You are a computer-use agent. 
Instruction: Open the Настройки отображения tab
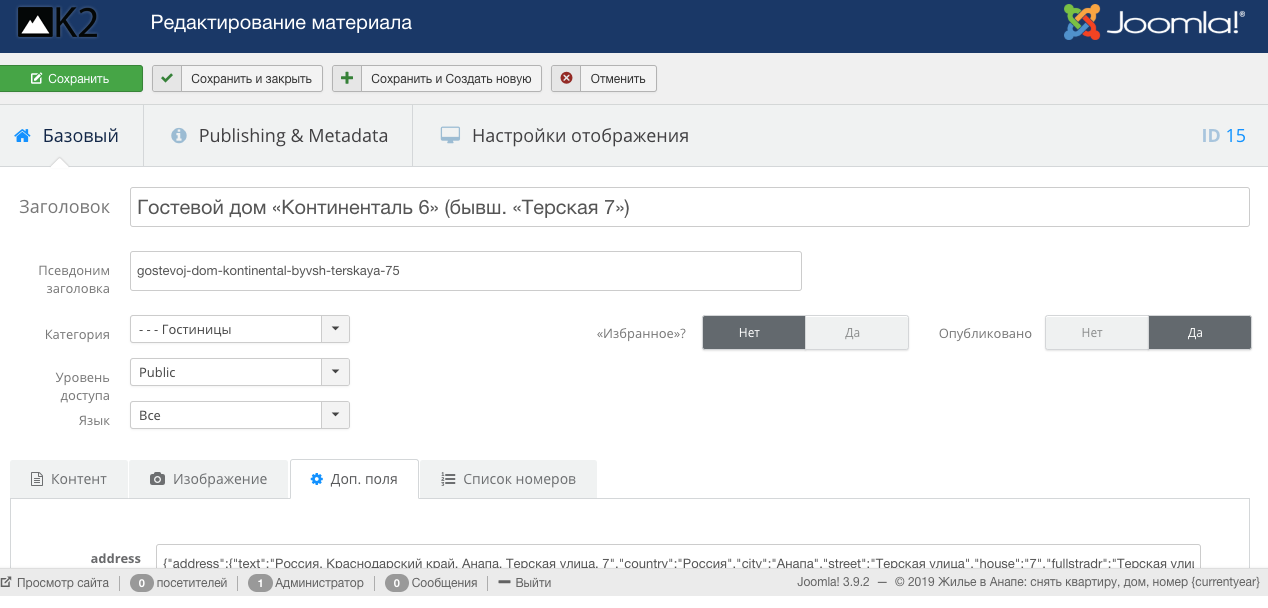(564, 135)
